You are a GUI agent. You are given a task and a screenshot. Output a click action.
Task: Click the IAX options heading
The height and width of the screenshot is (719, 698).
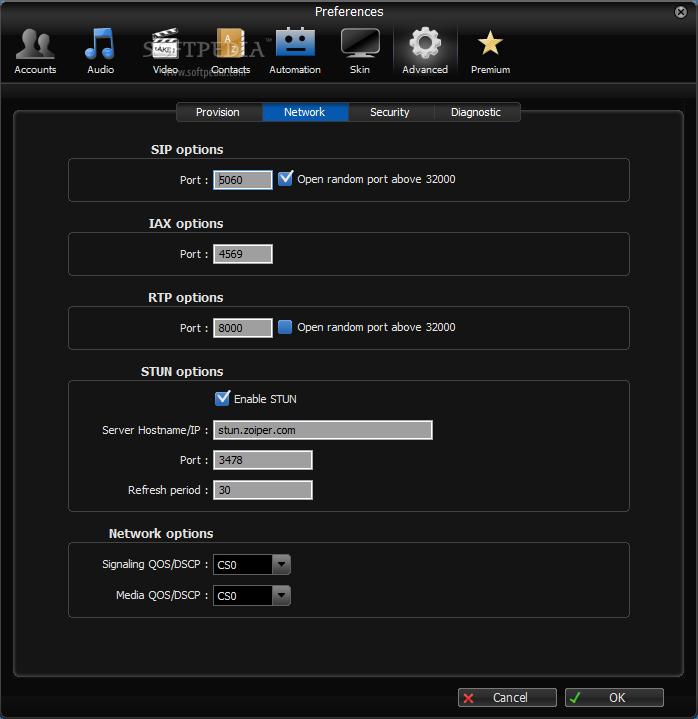coord(186,224)
